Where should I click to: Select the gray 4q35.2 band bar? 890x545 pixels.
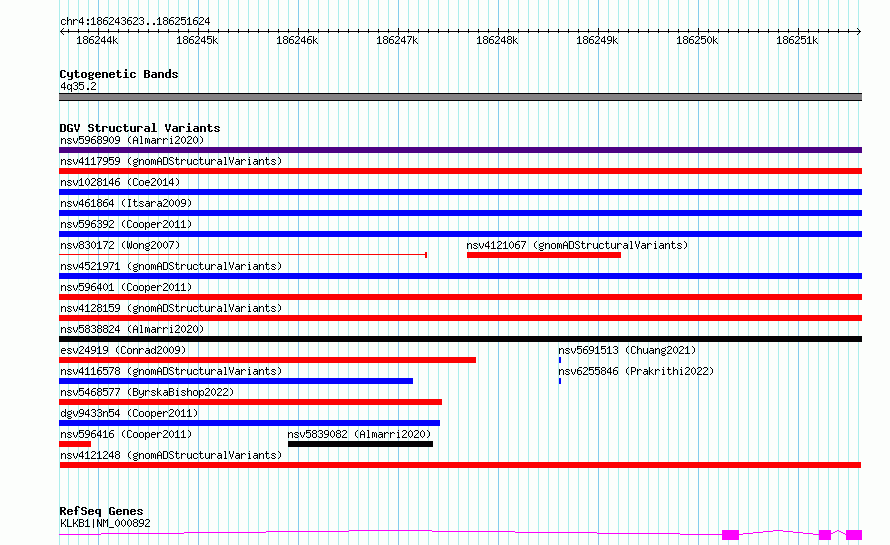coord(460,97)
